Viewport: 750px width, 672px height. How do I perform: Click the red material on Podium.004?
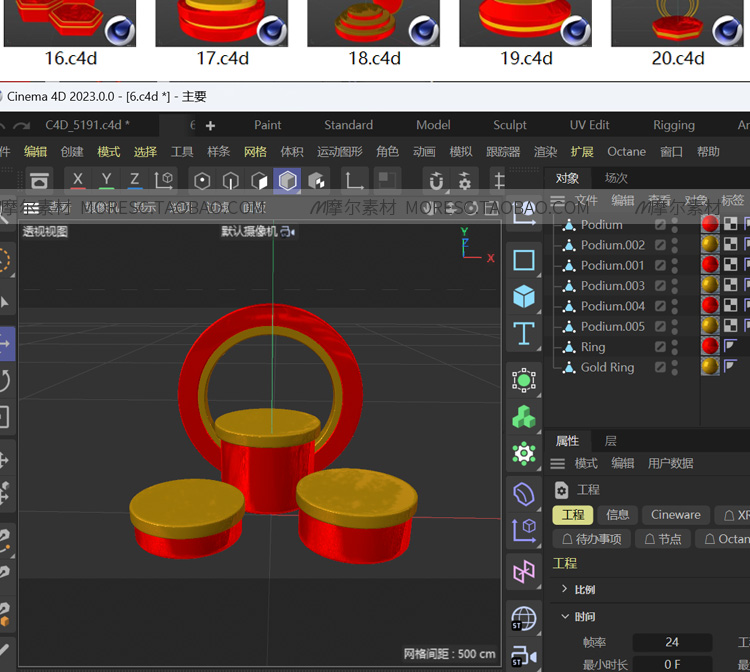[x=710, y=305]
